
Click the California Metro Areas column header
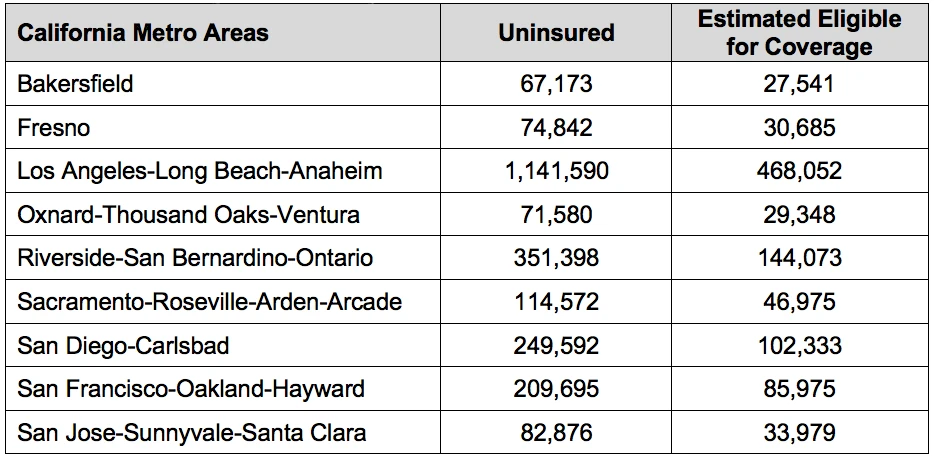tap(143, 32)
